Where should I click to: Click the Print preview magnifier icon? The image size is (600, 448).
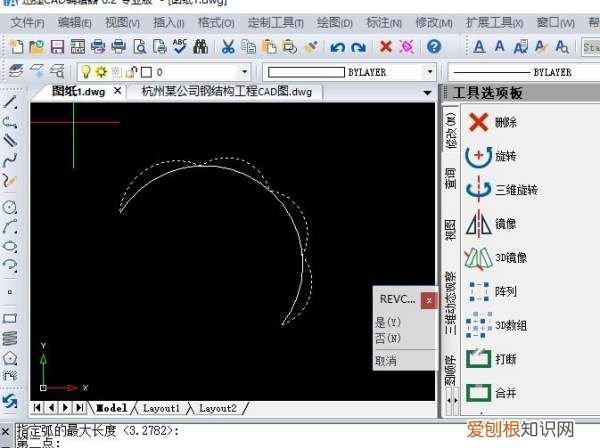click(140, 47)
